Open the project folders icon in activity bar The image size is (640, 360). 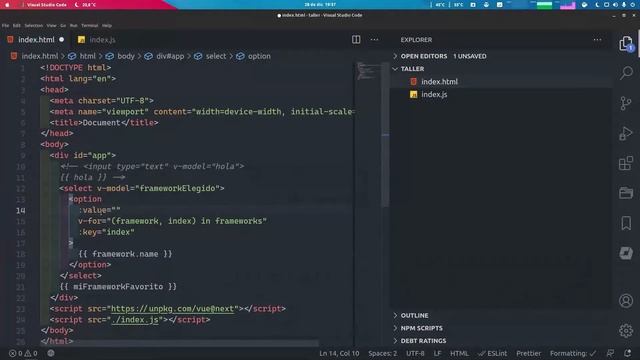click(626, 193)
